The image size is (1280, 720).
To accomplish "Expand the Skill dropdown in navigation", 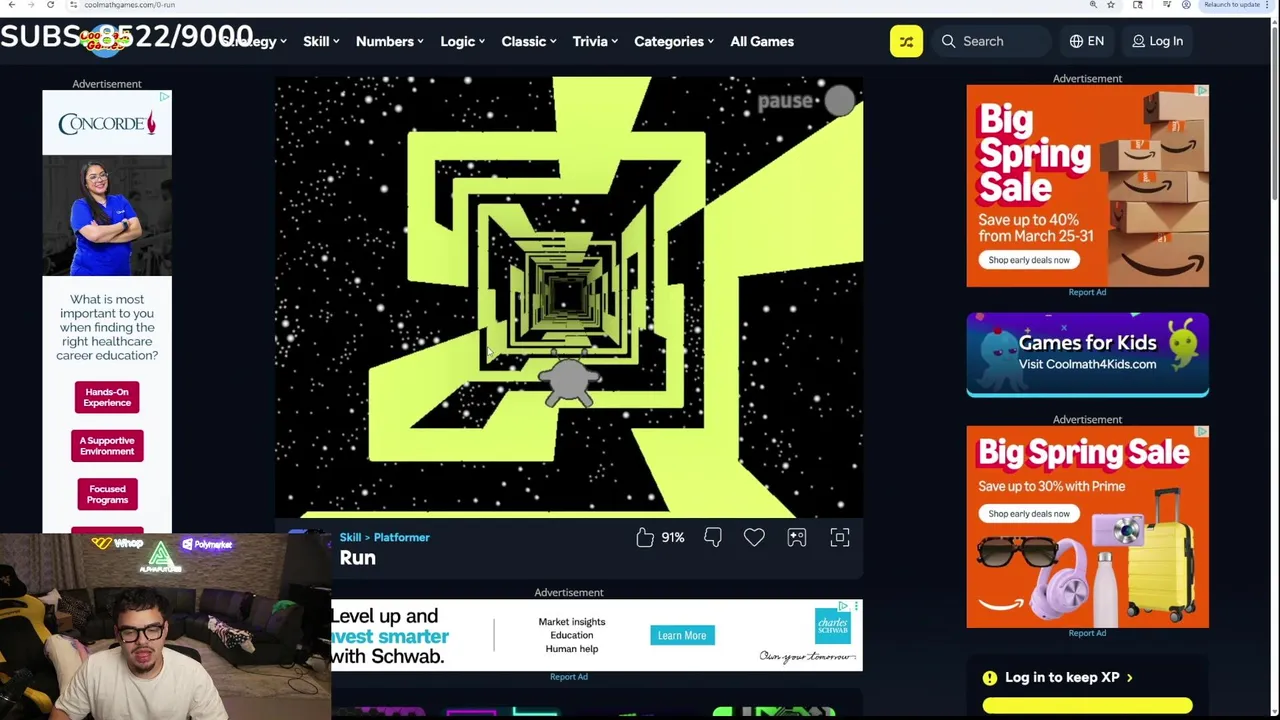I will pos(321,41).
